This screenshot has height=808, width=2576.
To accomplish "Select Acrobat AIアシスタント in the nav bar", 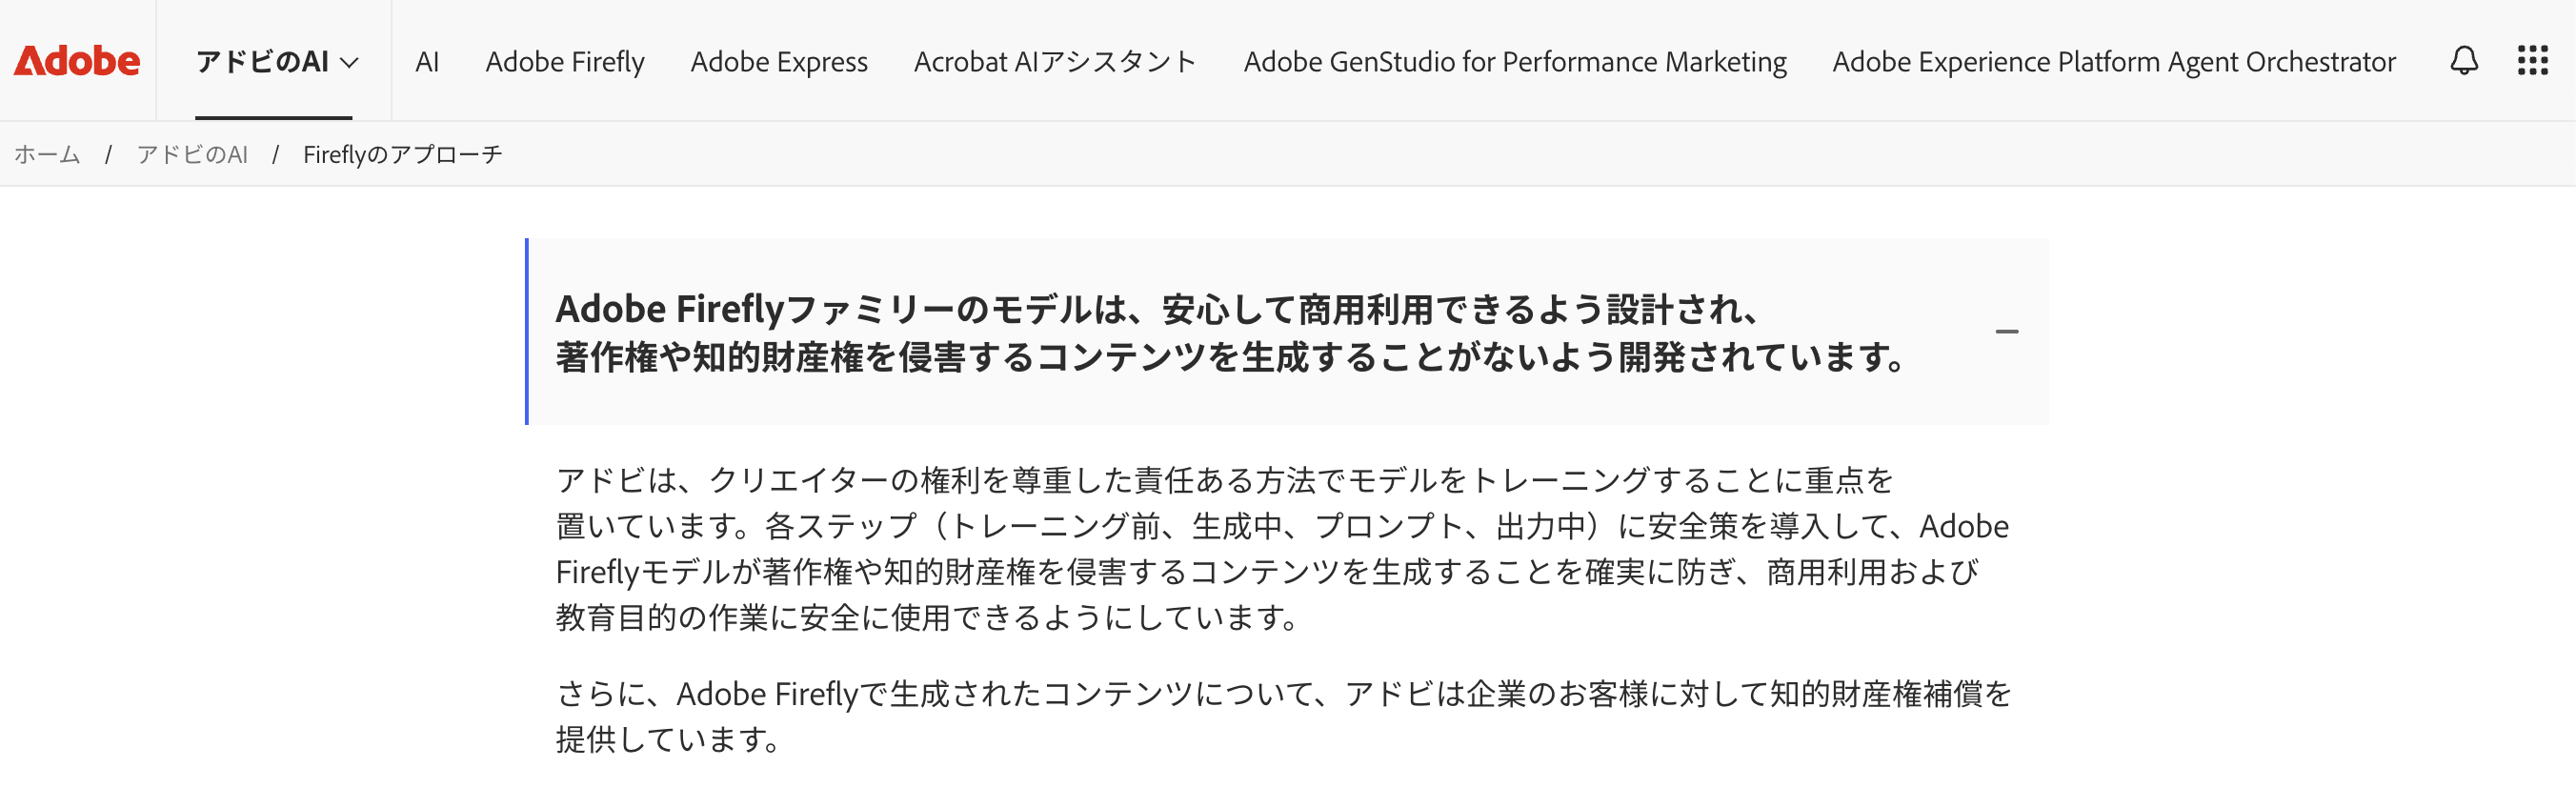I will coord(1055,62).
